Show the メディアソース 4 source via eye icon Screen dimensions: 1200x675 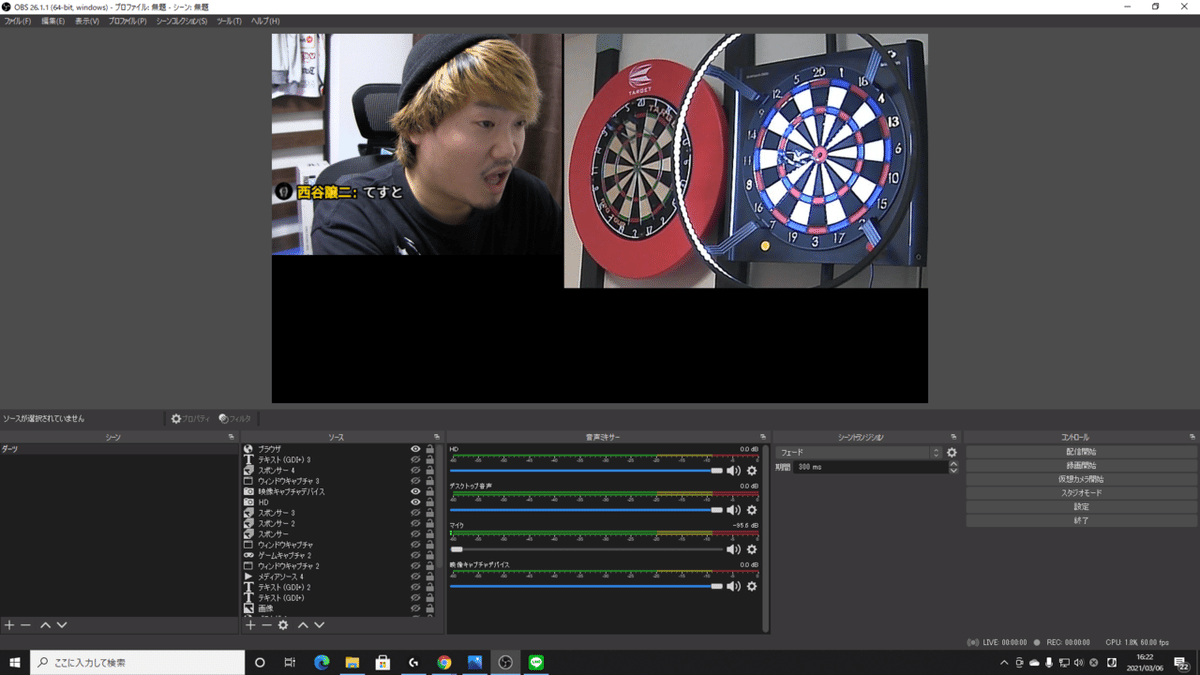(x=416, y=577)
